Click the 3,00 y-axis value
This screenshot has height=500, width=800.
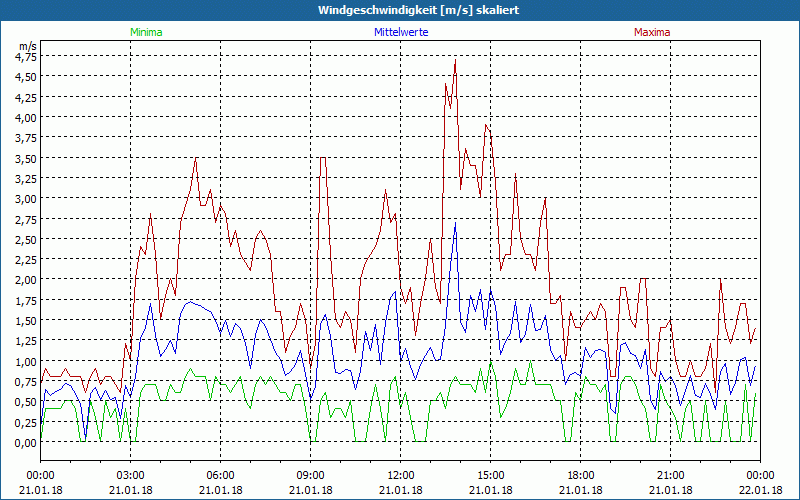(x=26, y=198)
